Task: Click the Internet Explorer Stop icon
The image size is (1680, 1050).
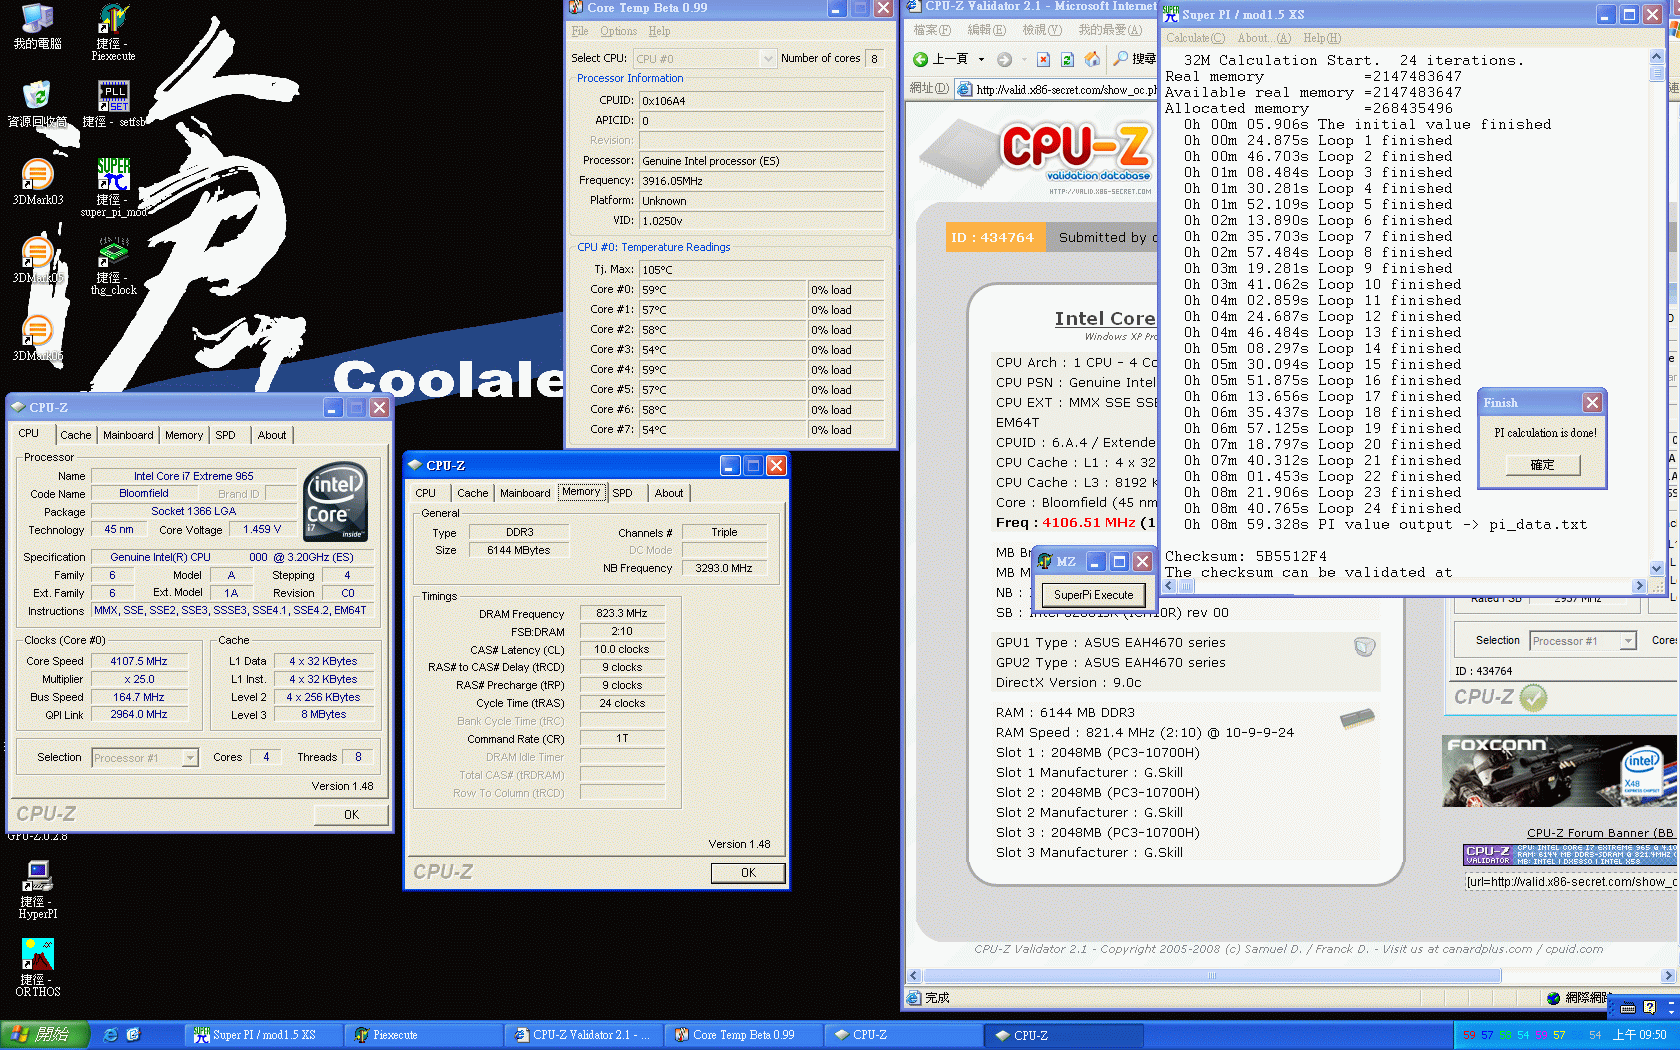Action: point(1043,59)
